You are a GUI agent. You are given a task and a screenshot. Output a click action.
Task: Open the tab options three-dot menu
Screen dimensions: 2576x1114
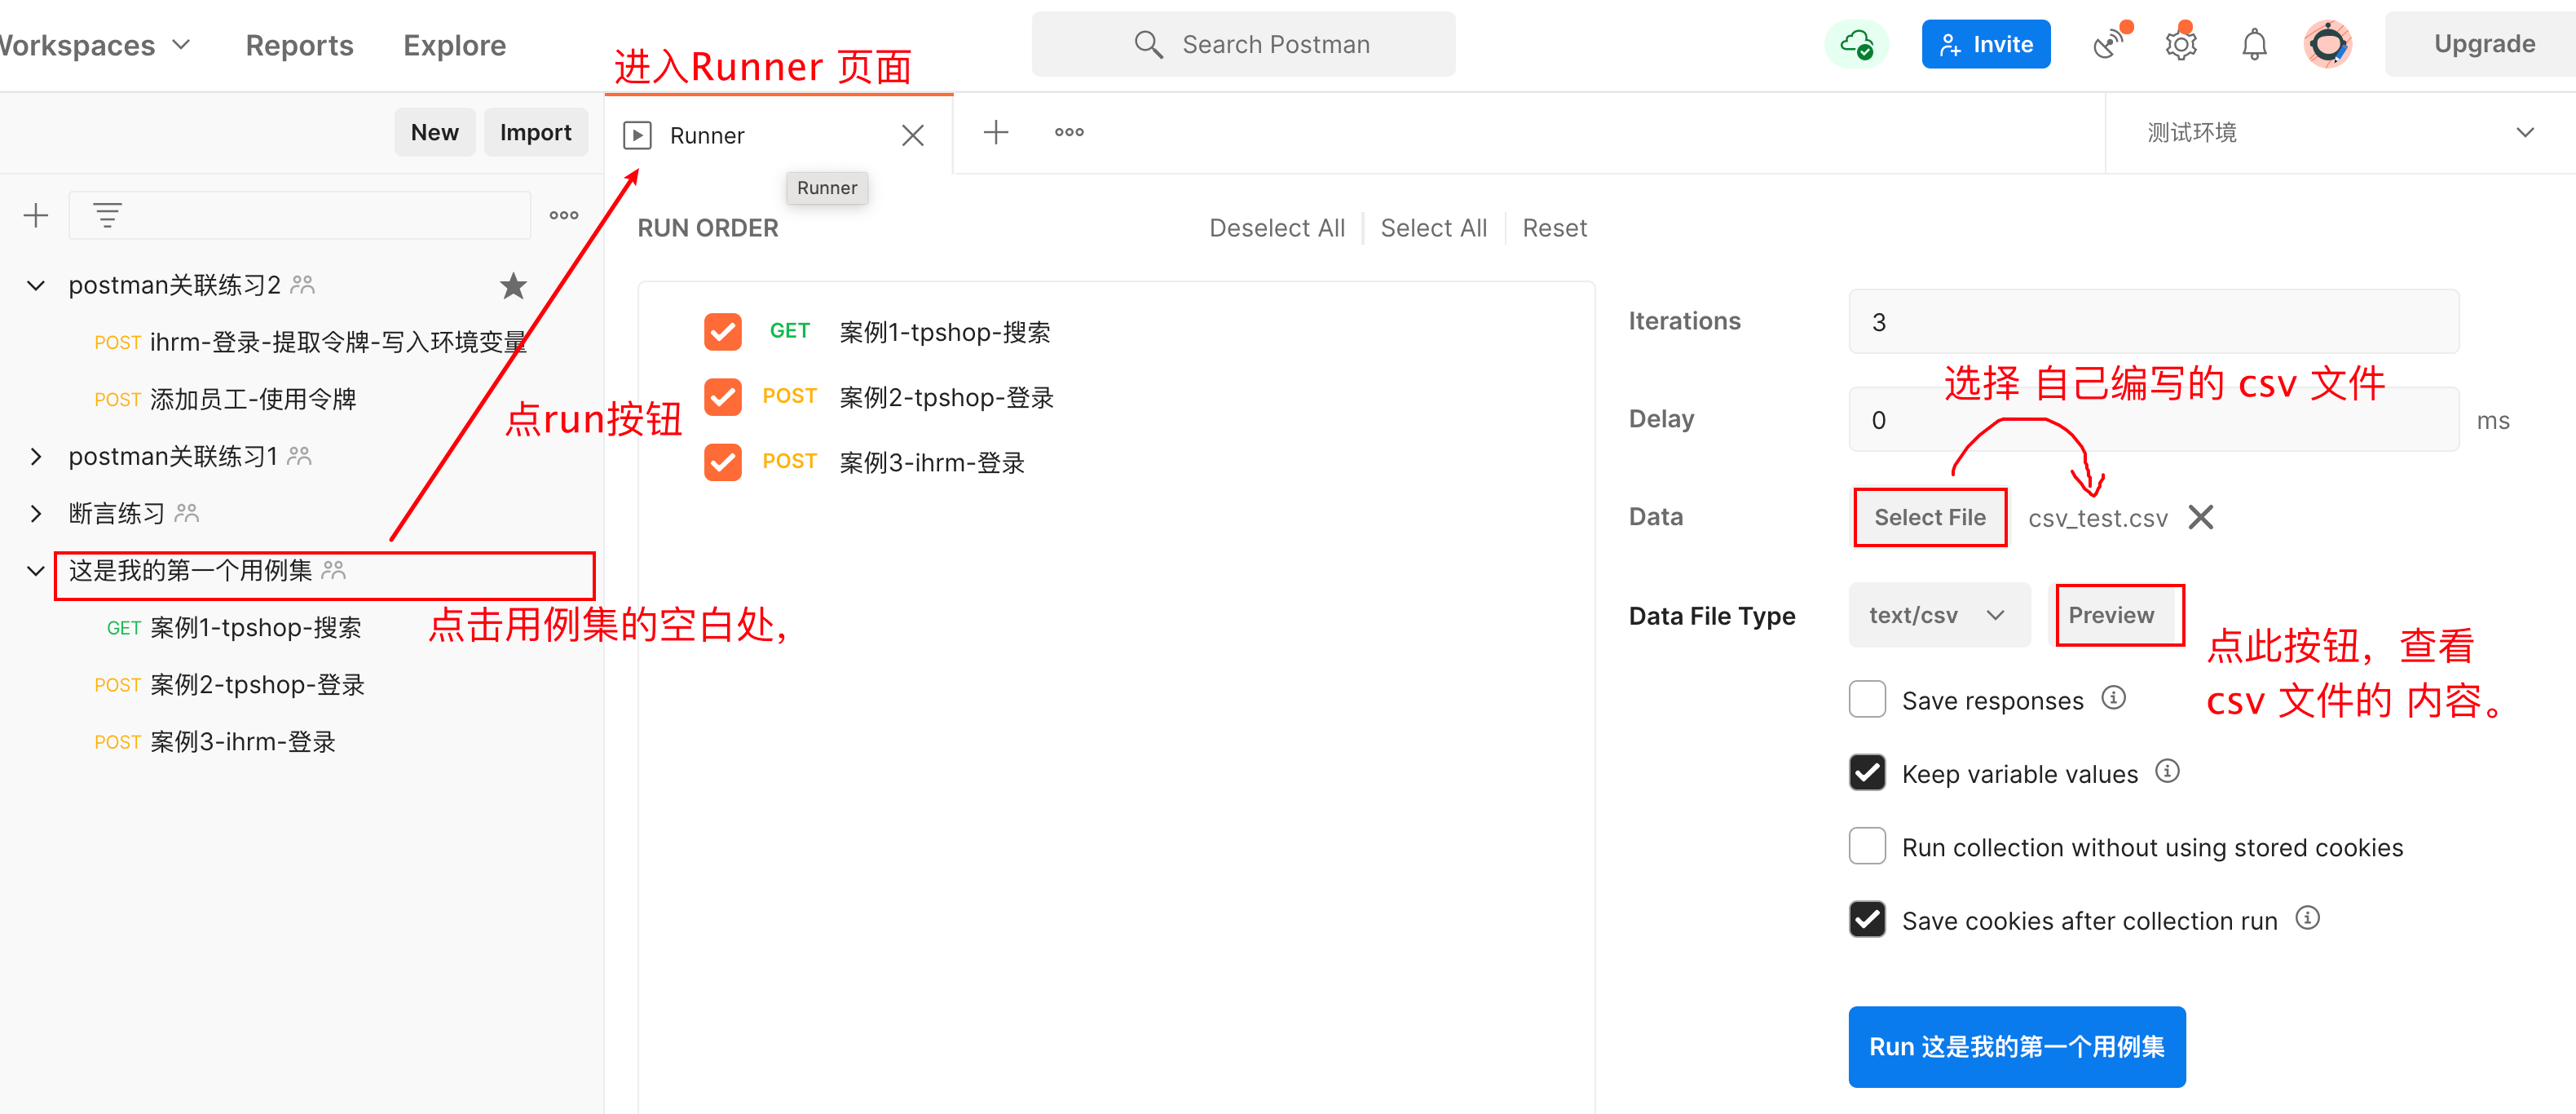click(1069, 132)
